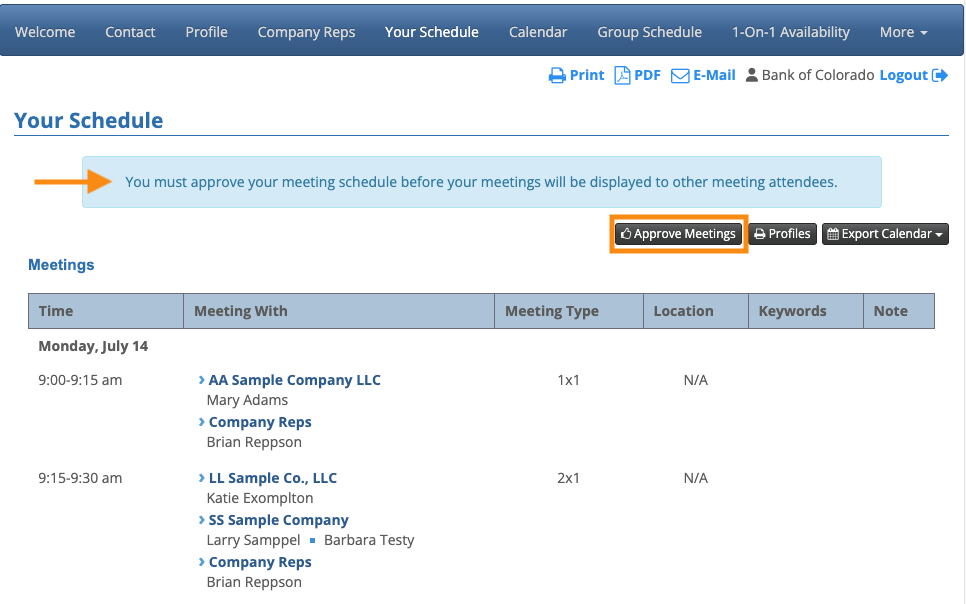
Task: Click the Bank of Colorado user icon
Action: [x=752, y=76]
